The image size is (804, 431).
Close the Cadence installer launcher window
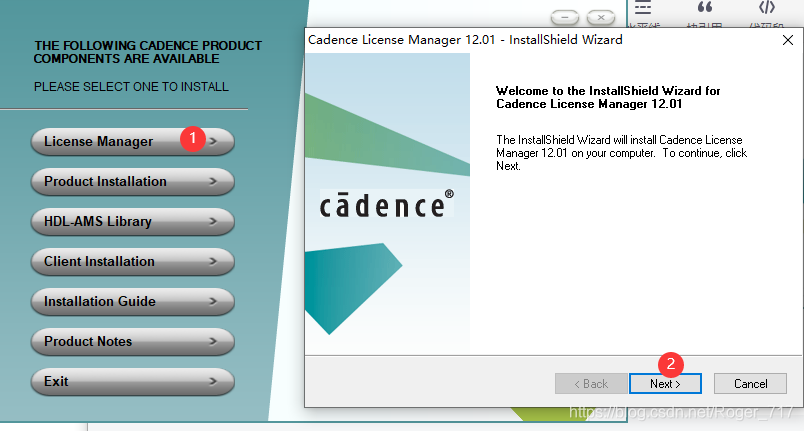tap(600, 17)
